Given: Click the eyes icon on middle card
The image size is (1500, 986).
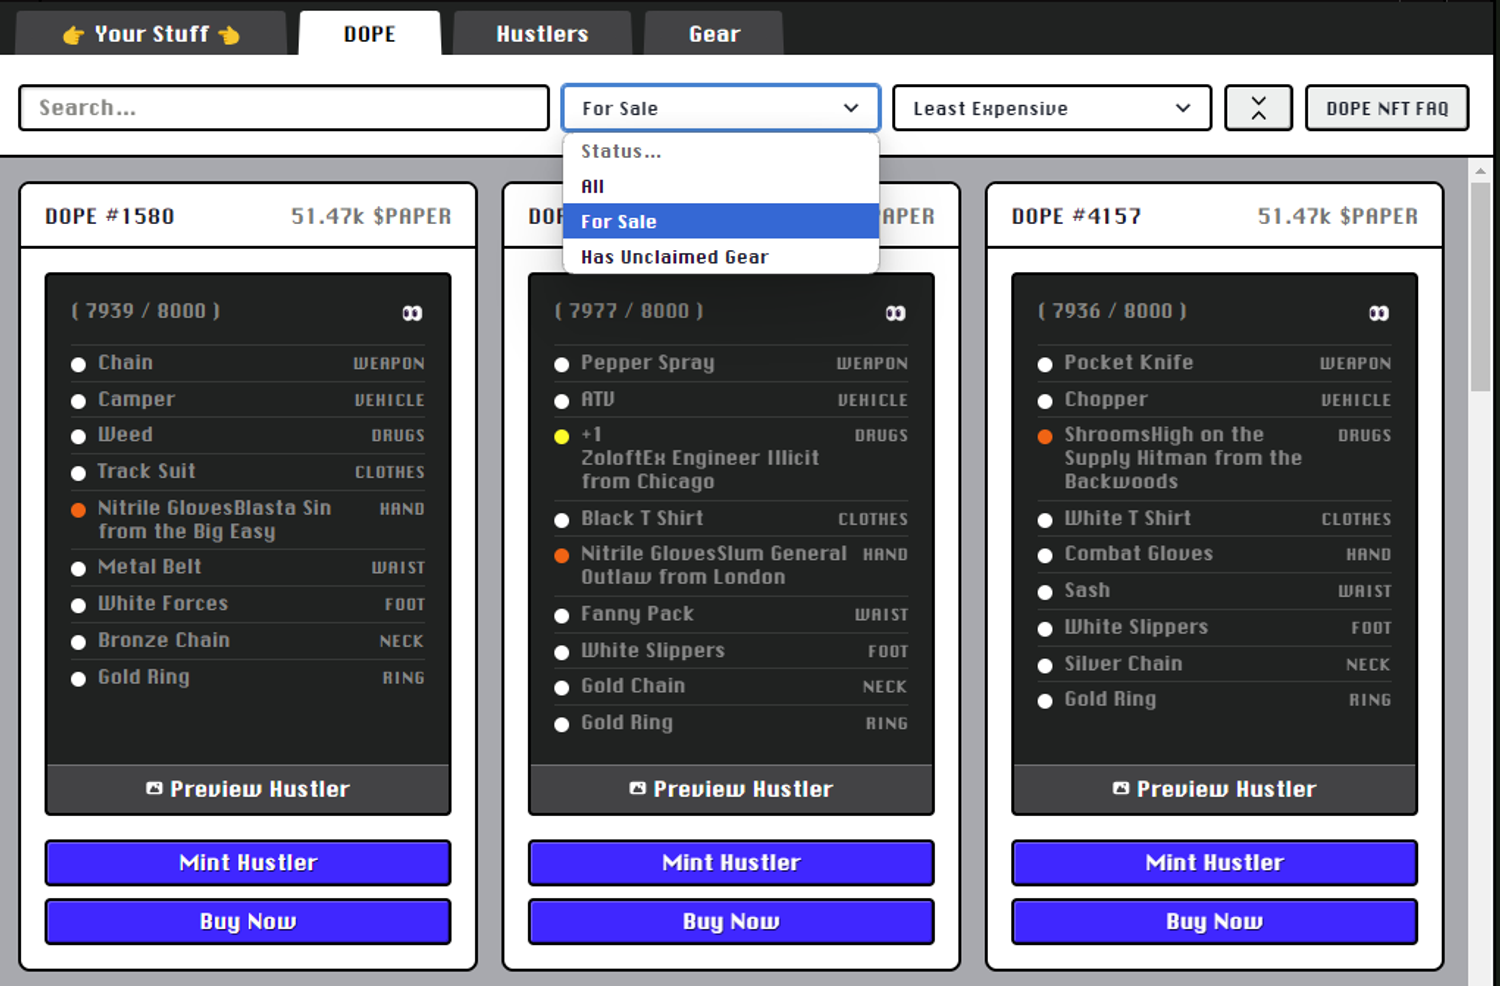Looking at the screenshot, I should (x=895, y=313).
